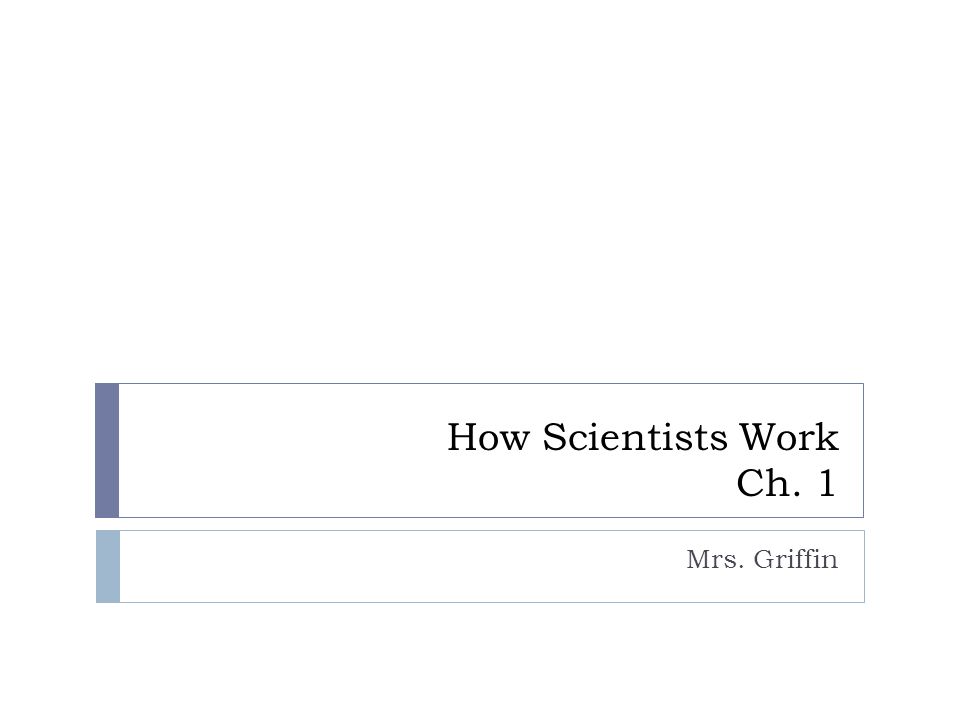Click the "Ch." text on the second title line
The image size is (960, 720).
[768, 483]
